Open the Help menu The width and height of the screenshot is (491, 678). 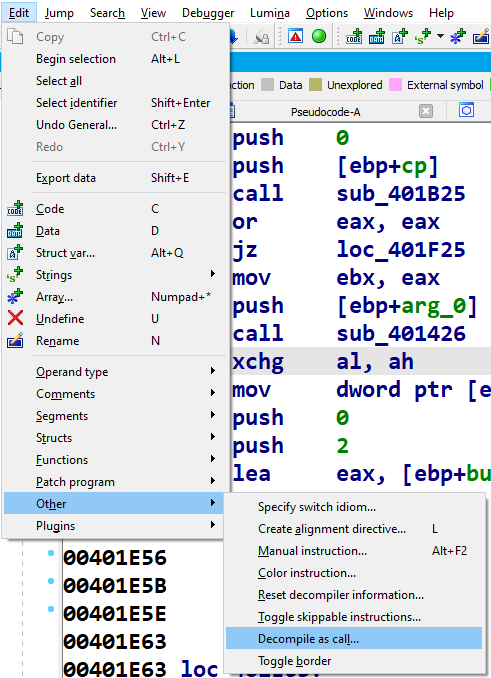point(441,13)
